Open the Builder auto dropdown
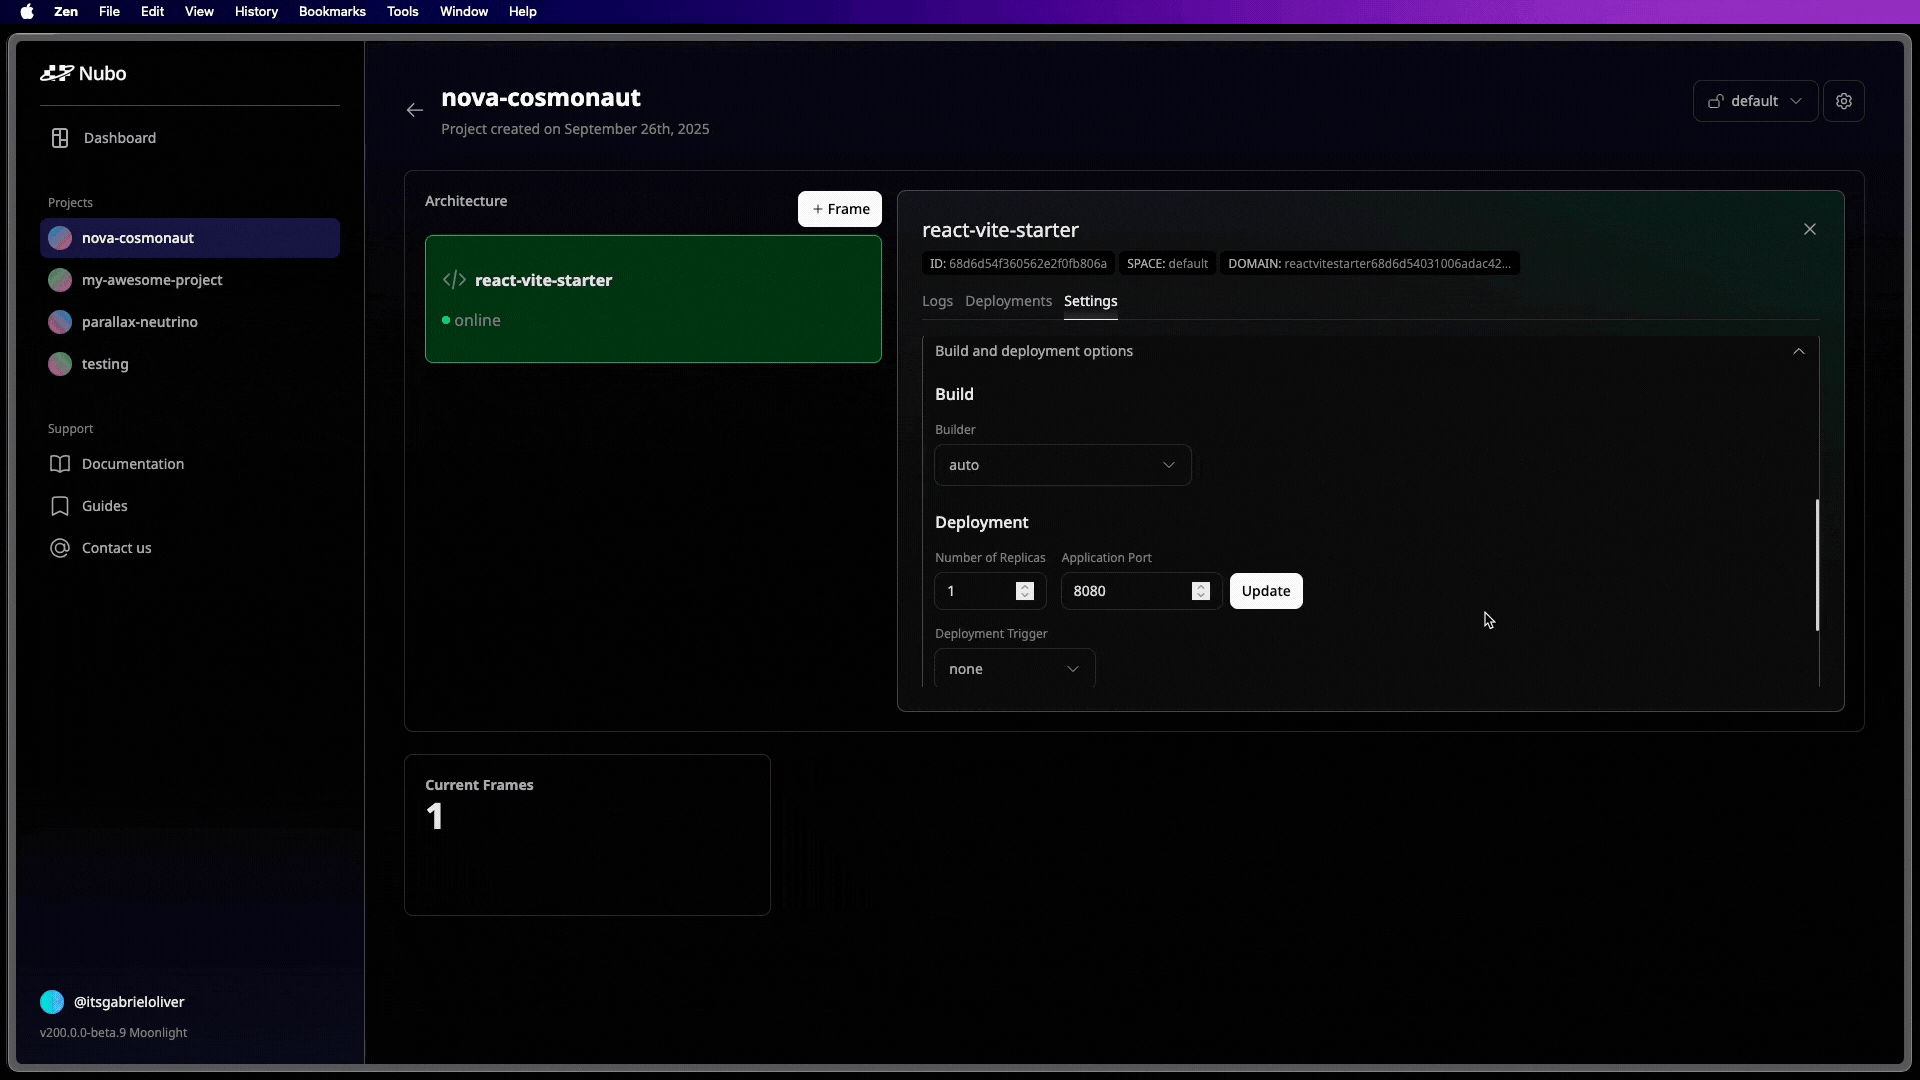Screen dimensions: 1920x1080 coord(1062,465)
